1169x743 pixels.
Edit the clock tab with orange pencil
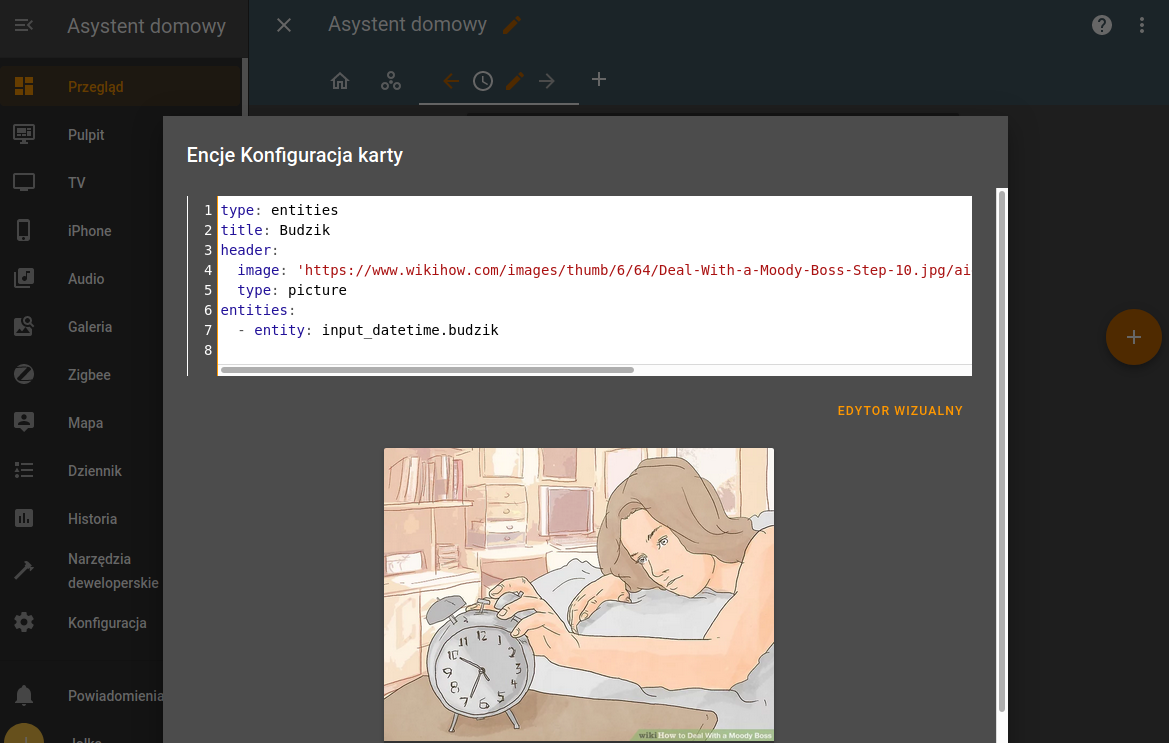pyautogui.click(x=515, y=80)
